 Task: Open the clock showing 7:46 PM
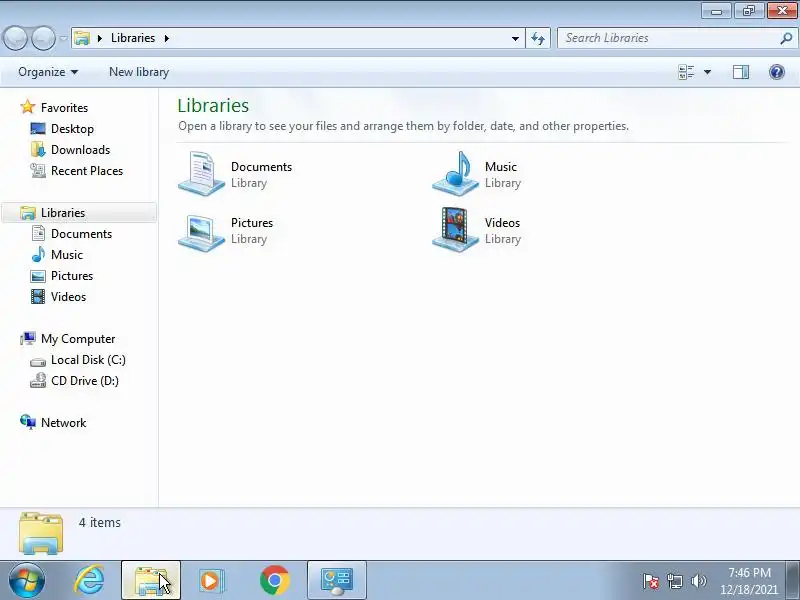coord(749,581)
